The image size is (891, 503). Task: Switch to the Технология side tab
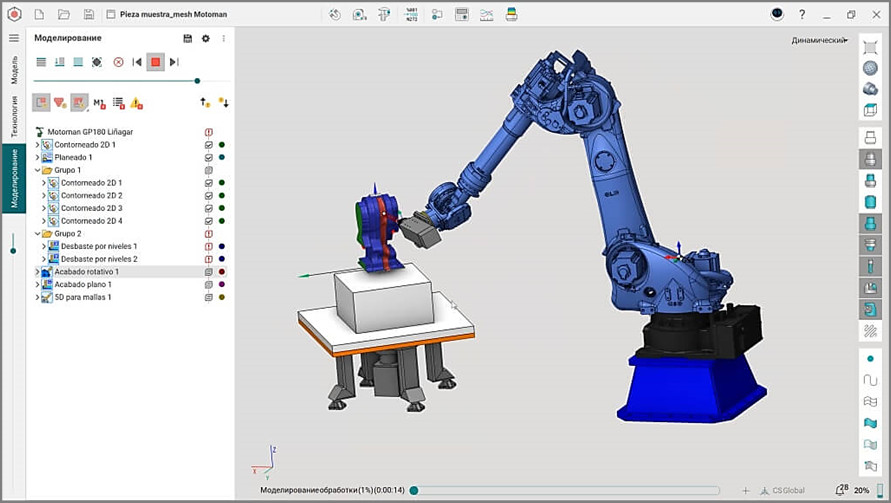(14, 117)
